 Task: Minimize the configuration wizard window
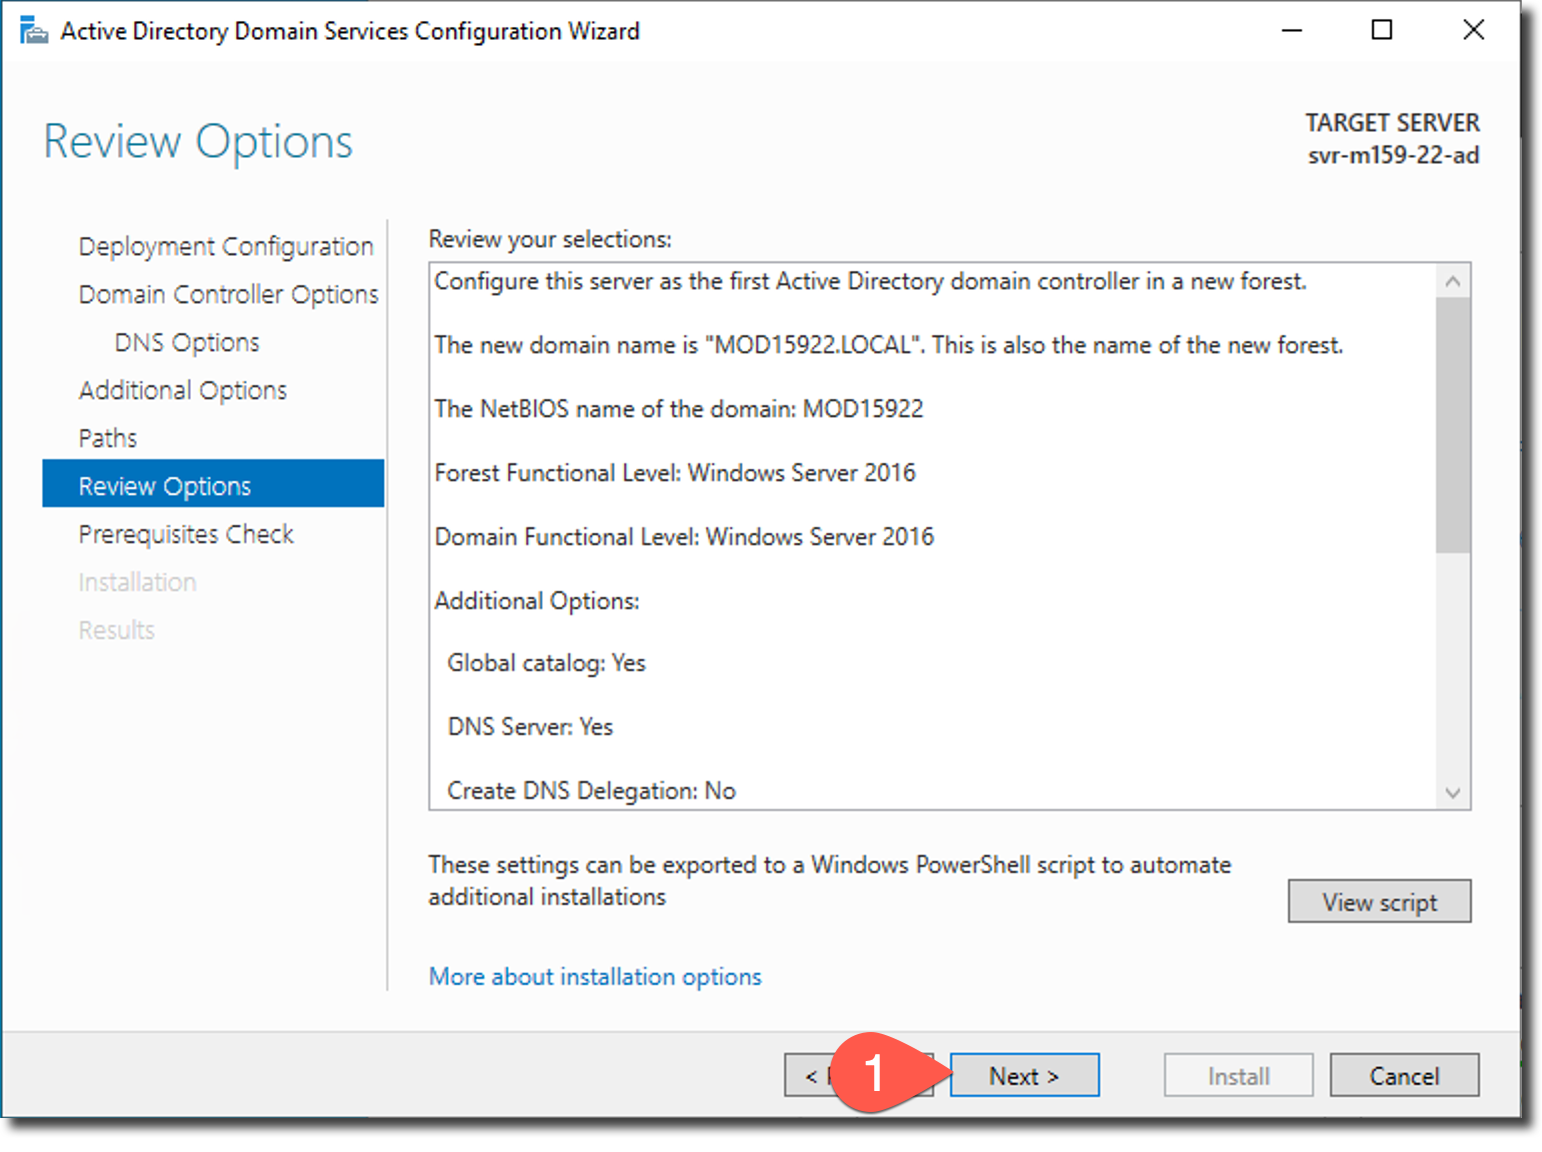[1292, 30]
